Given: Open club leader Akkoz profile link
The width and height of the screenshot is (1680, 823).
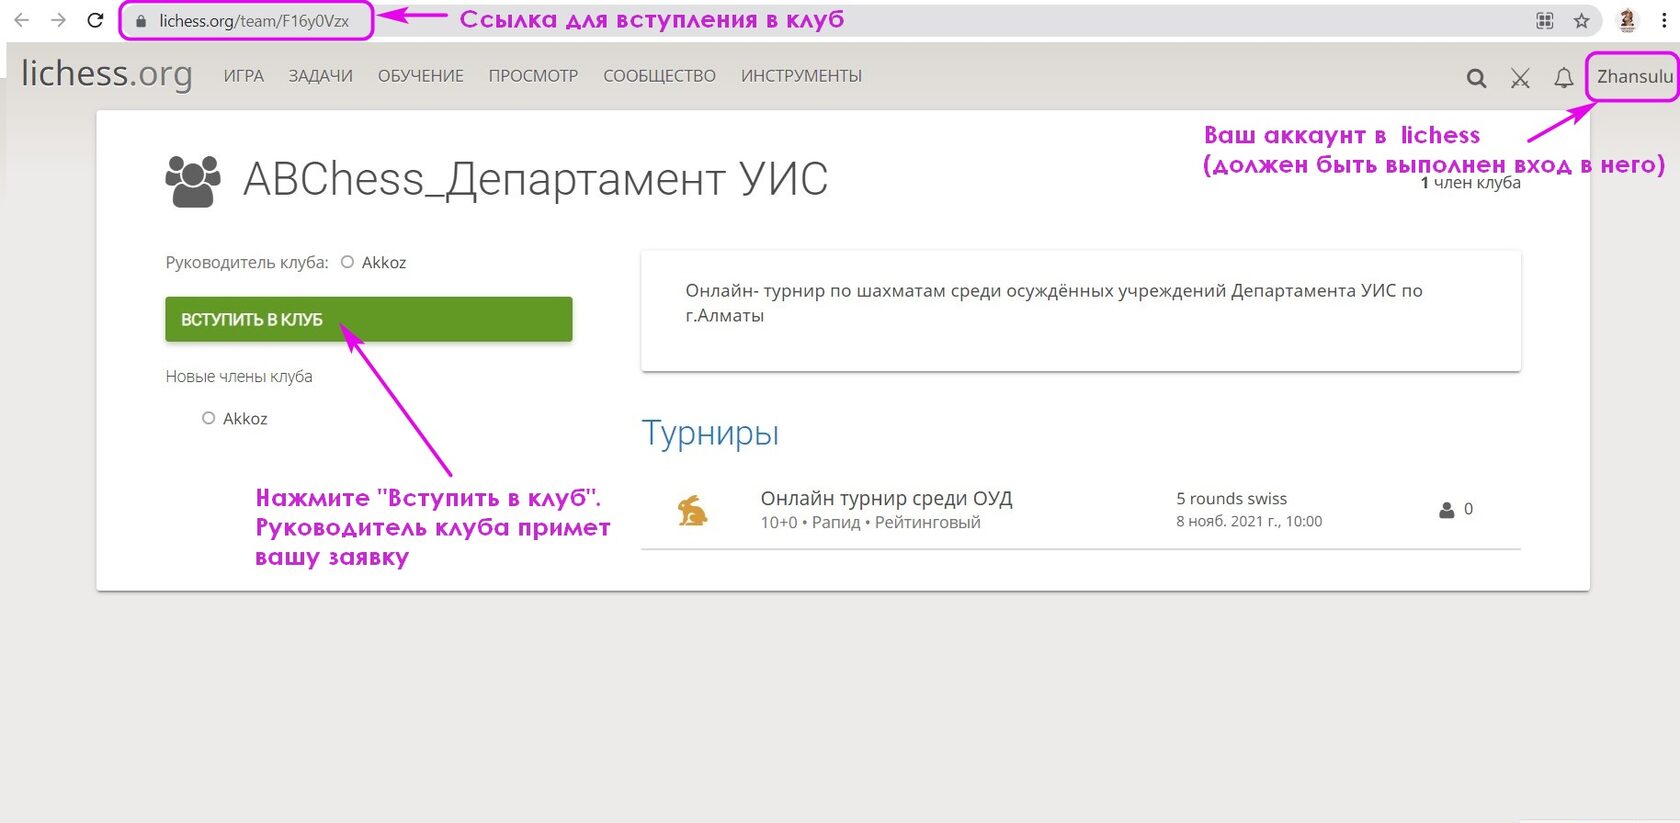Looking at the screenshot, I should 373,262.
